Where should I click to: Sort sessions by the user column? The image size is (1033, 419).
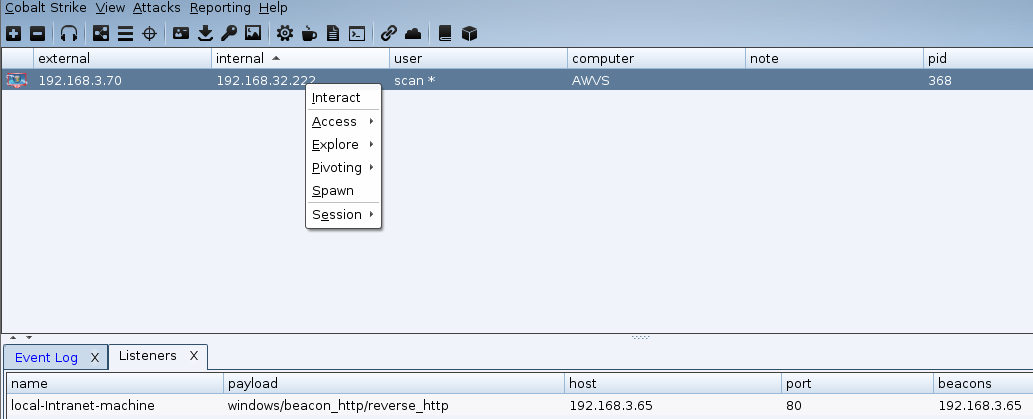(x=478, y=58)
